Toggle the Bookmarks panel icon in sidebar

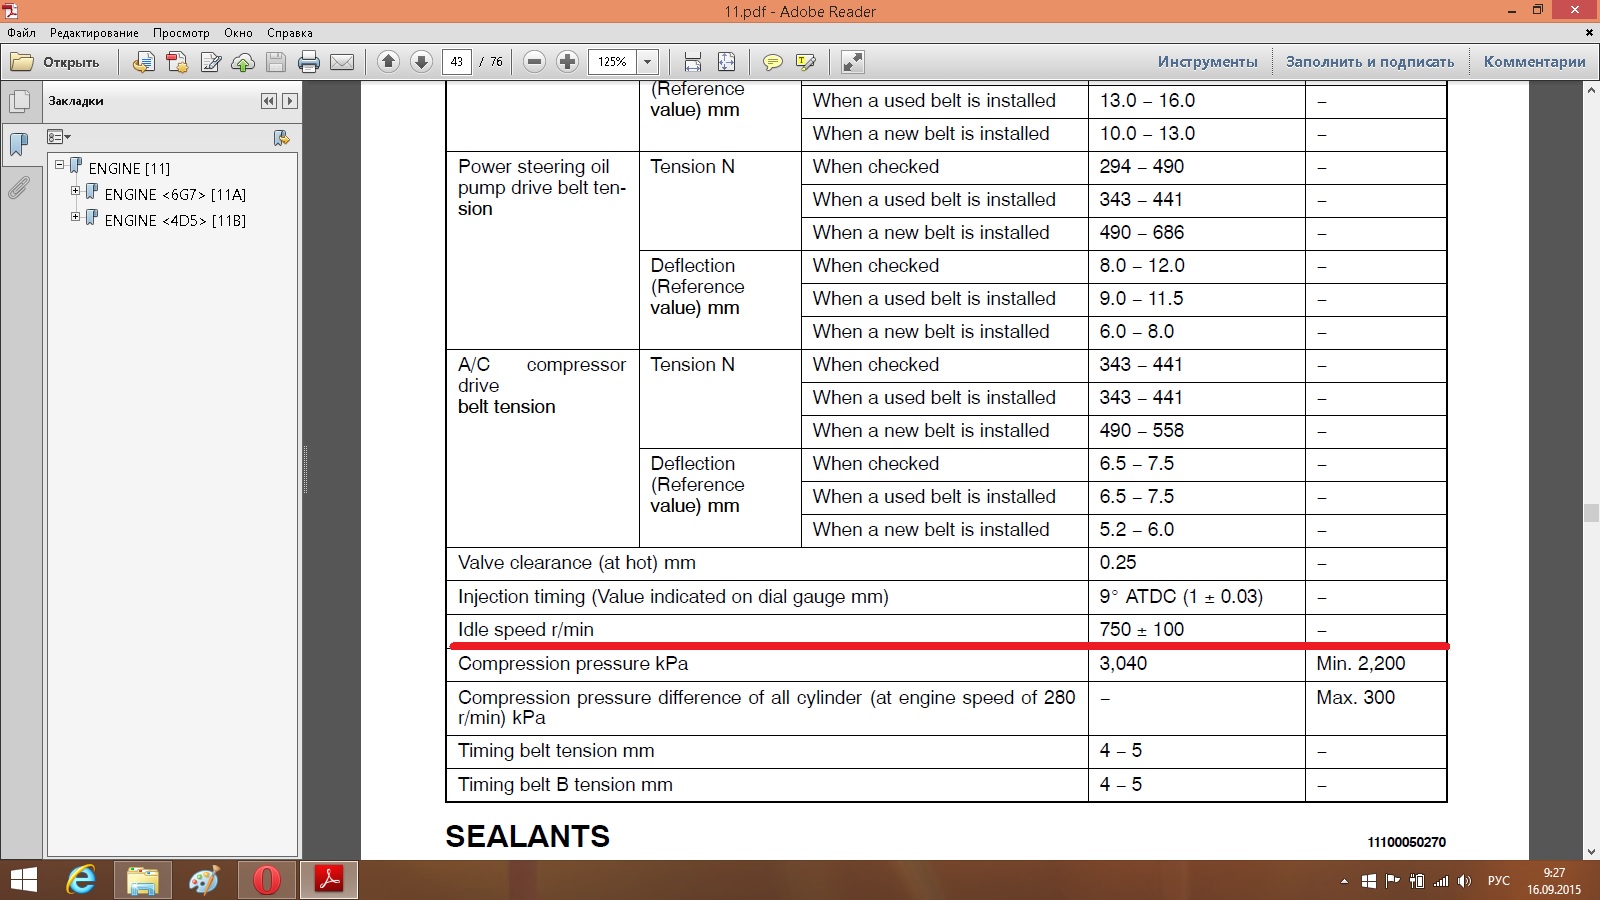pos(19,145)
